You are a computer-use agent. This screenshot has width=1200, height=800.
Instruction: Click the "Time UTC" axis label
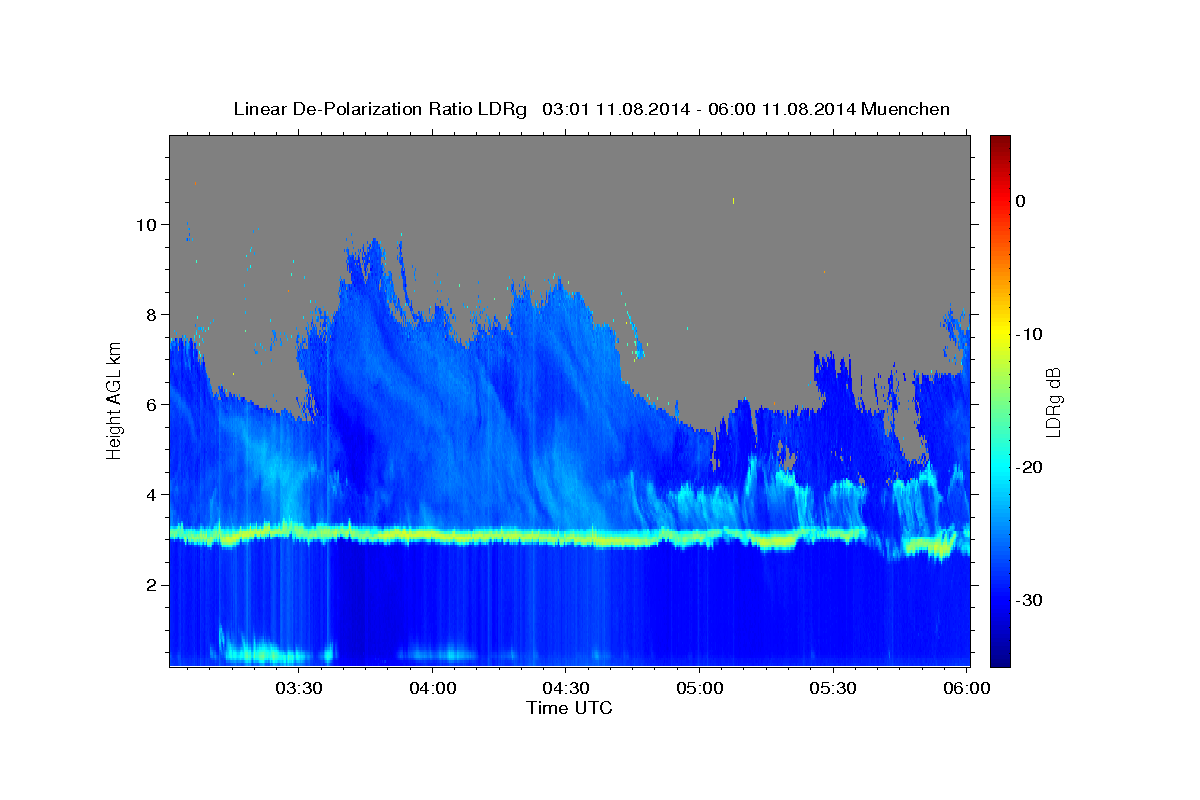pyautogui.click(x=569, y=708)
